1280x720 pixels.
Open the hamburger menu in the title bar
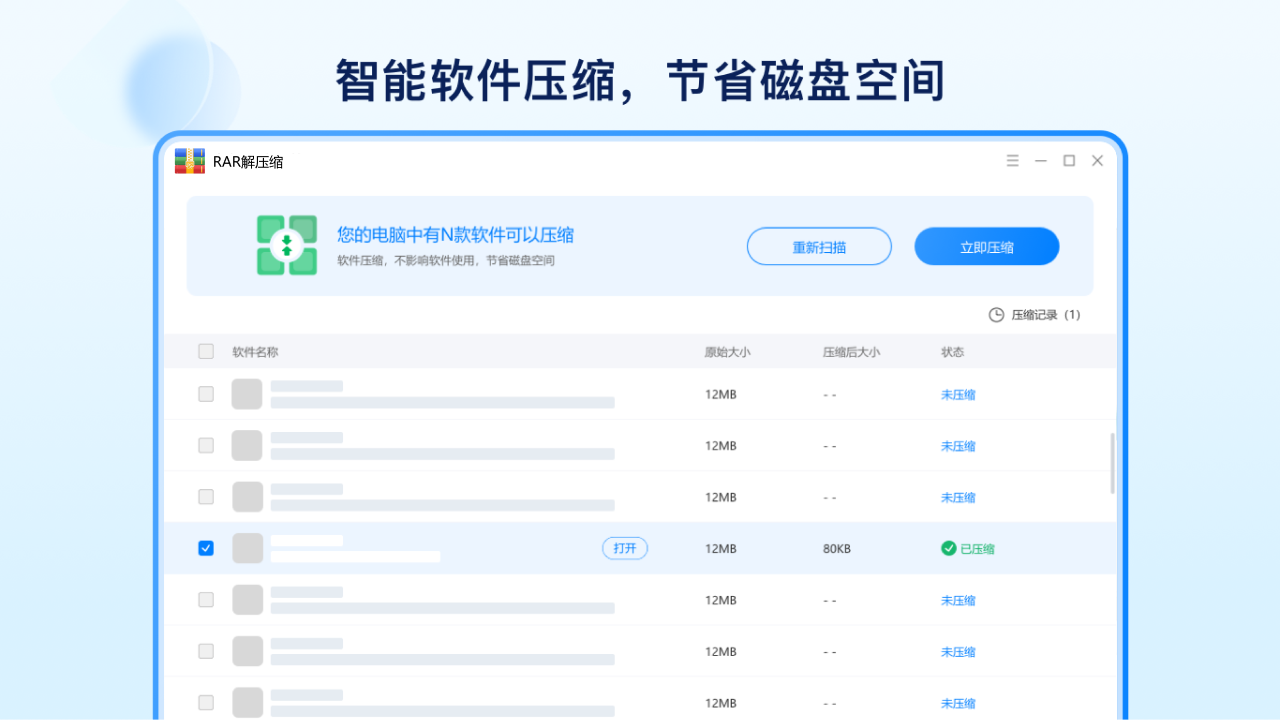coord(1012,160)
